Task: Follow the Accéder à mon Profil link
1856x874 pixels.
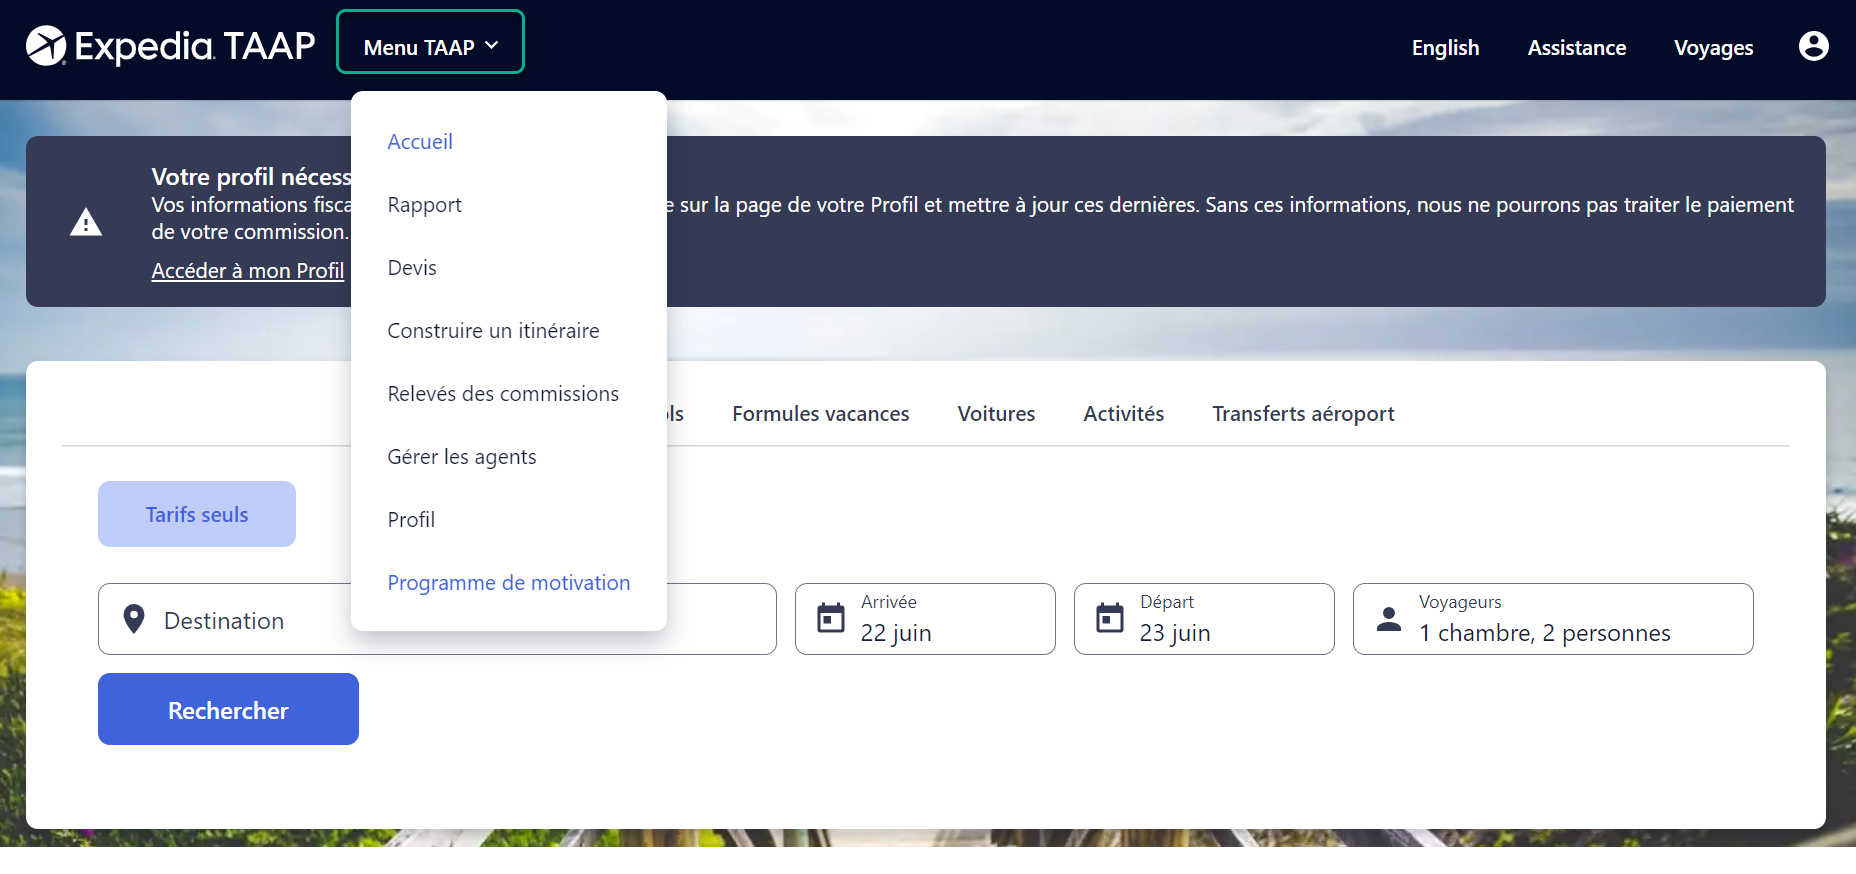Action: tap(248, 271)
